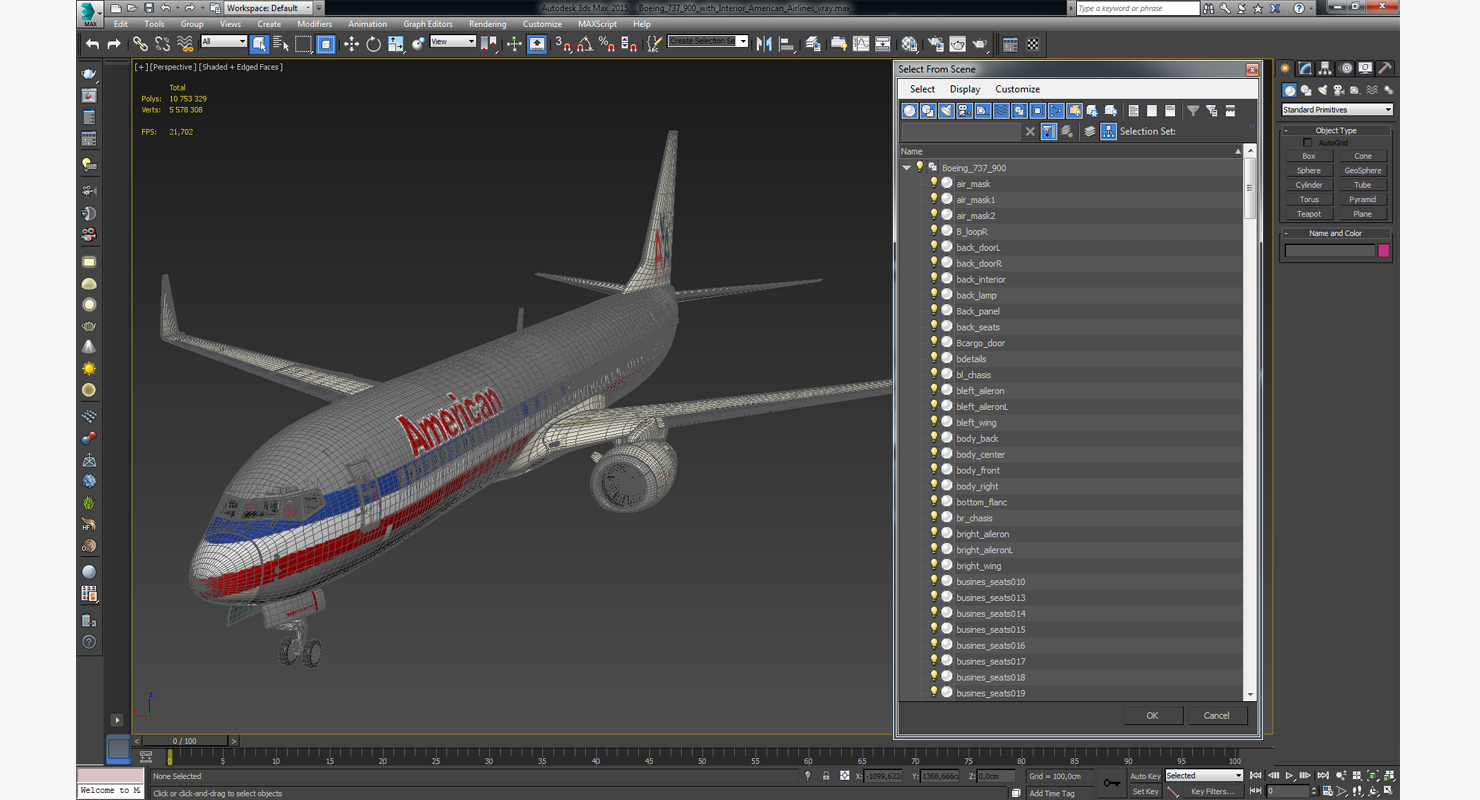Toggle light bulb icon for air_mask row
1480x800 pixels.
934,184
